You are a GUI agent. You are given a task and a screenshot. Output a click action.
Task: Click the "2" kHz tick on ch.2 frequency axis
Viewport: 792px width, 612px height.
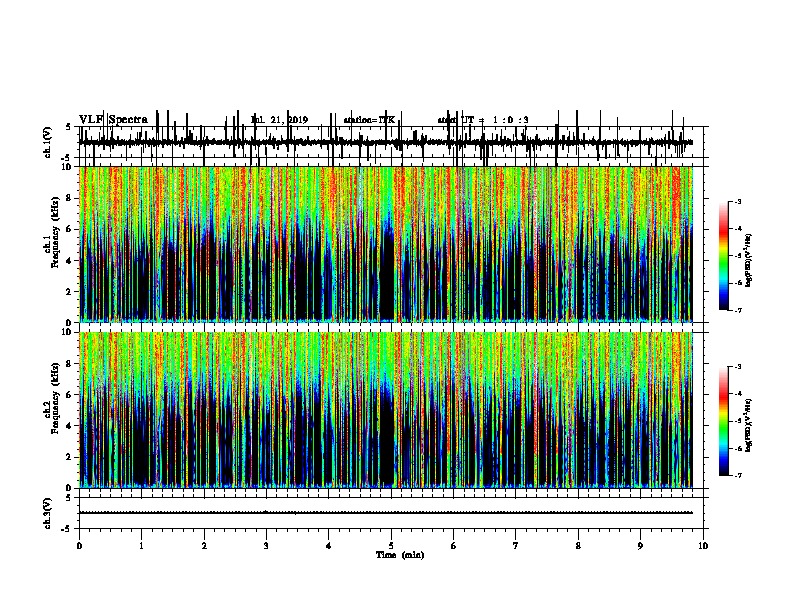pos(70,457)
